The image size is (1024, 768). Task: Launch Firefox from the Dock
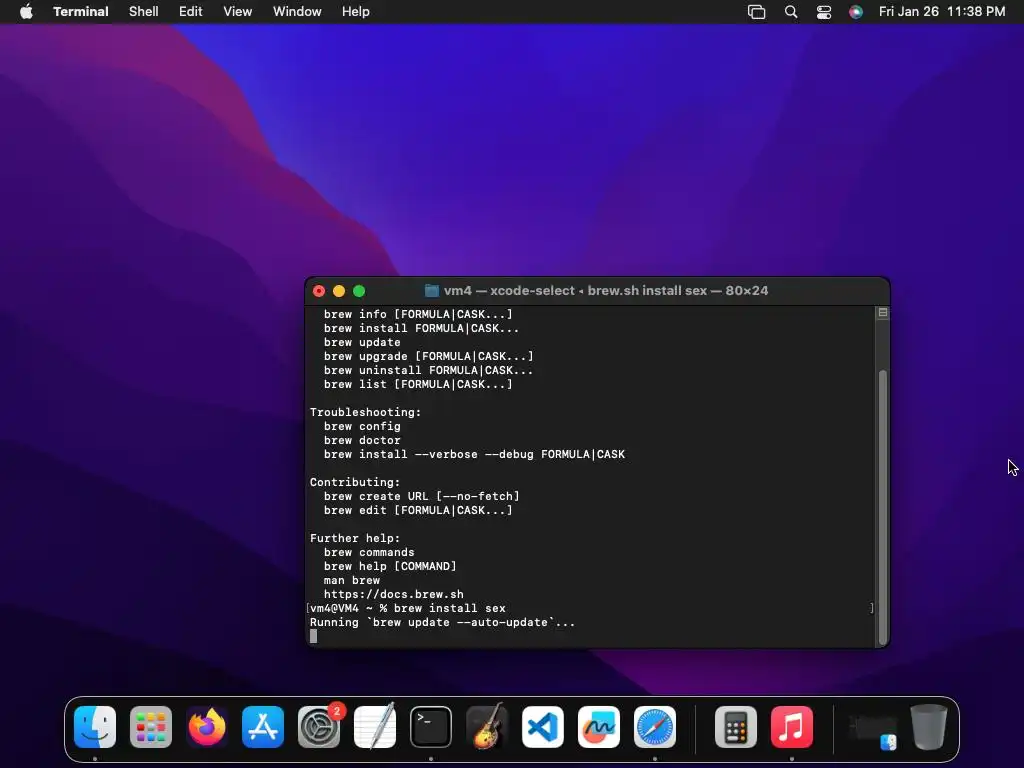pos(207,727)
